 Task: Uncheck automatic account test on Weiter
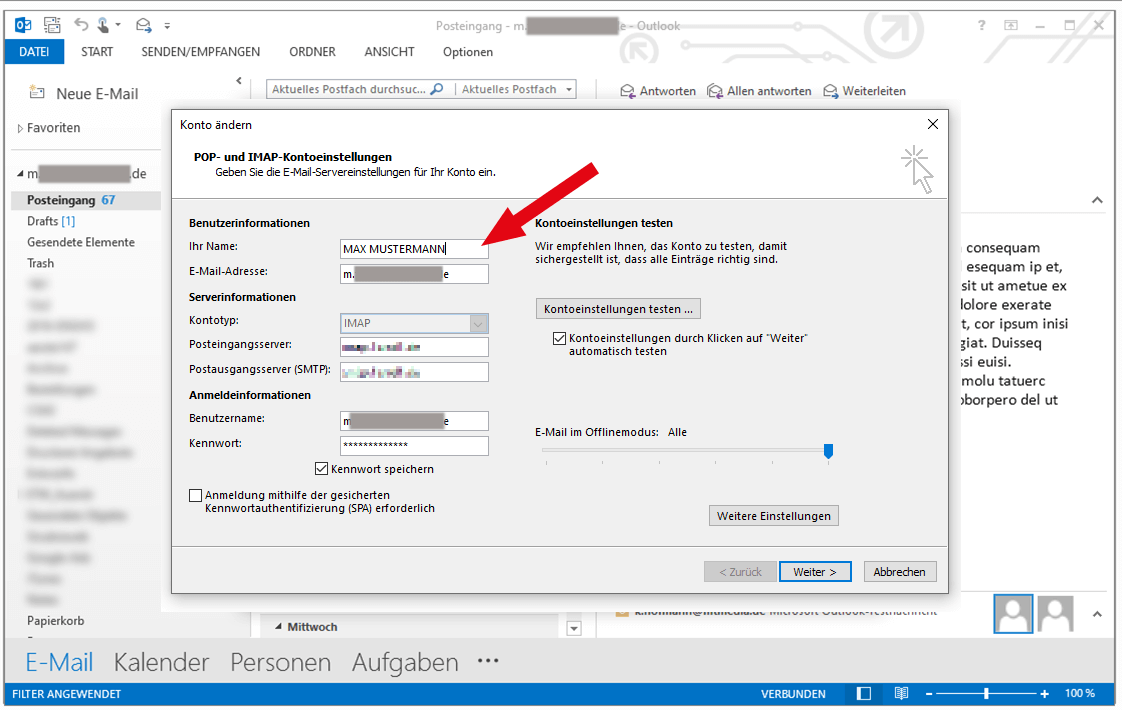(559, 339)
